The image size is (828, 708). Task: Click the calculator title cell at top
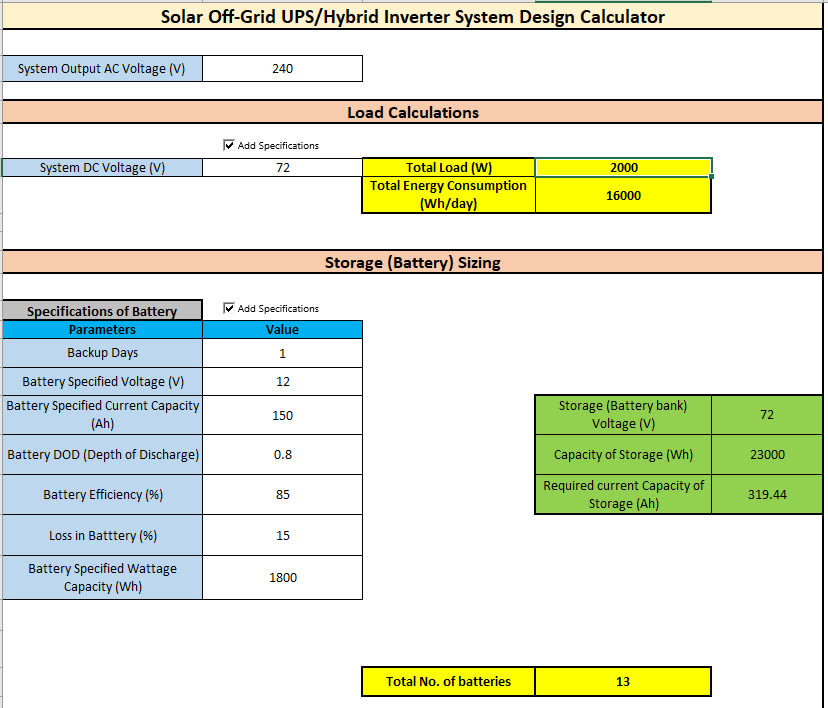click(412, 16)
